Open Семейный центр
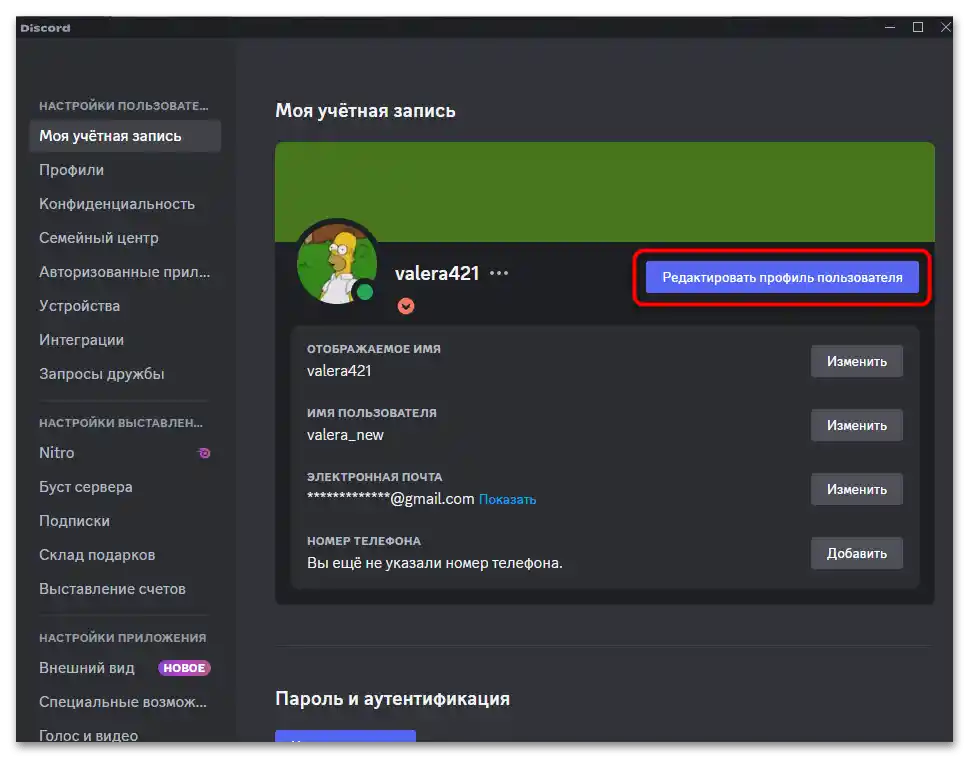The width and height of the screenshot is (969, 758). pos(125,238)
